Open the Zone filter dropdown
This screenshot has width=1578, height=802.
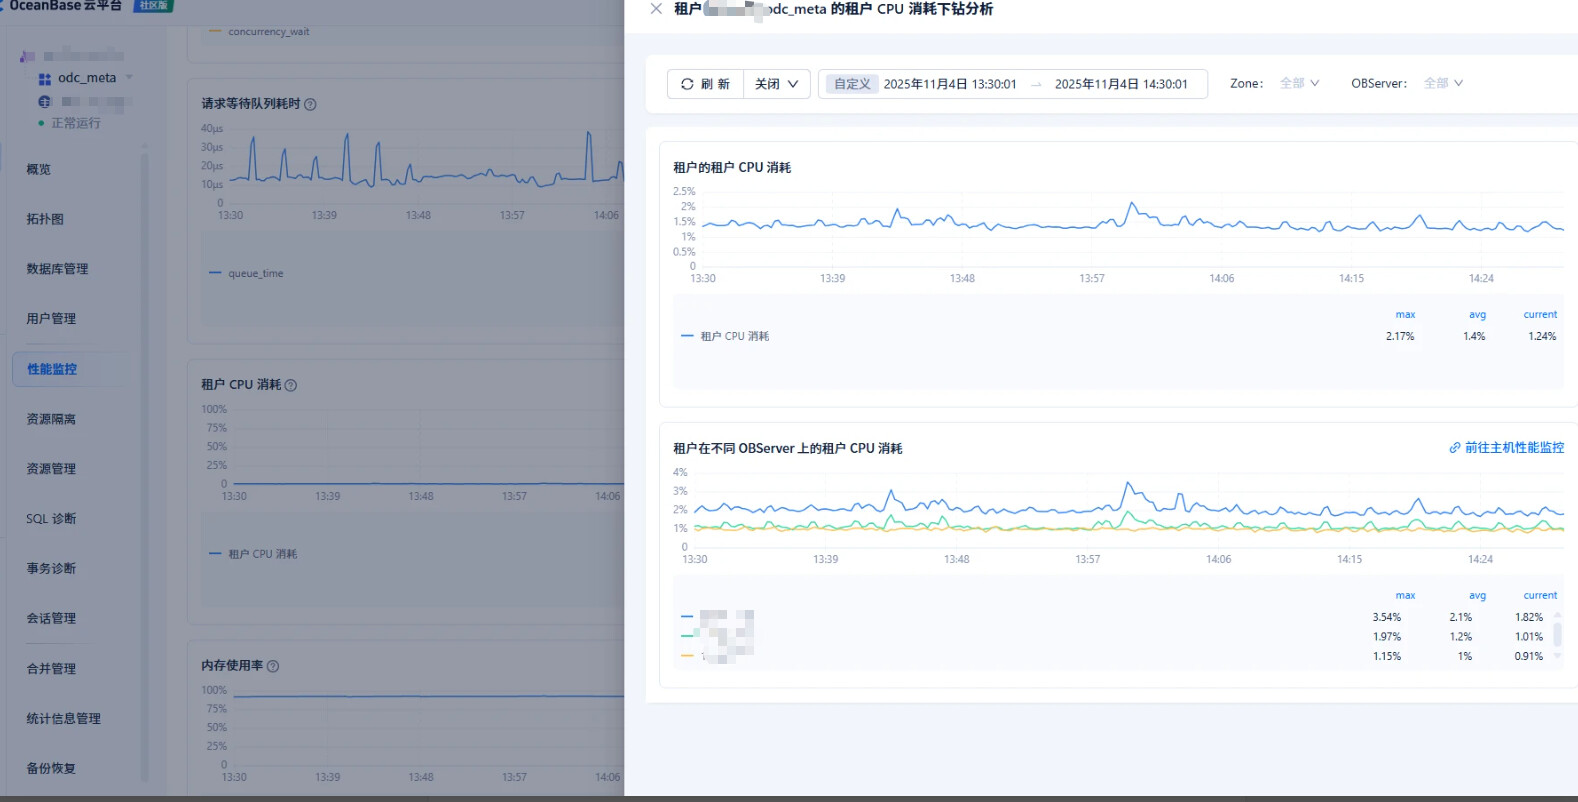click(1299, 83)
